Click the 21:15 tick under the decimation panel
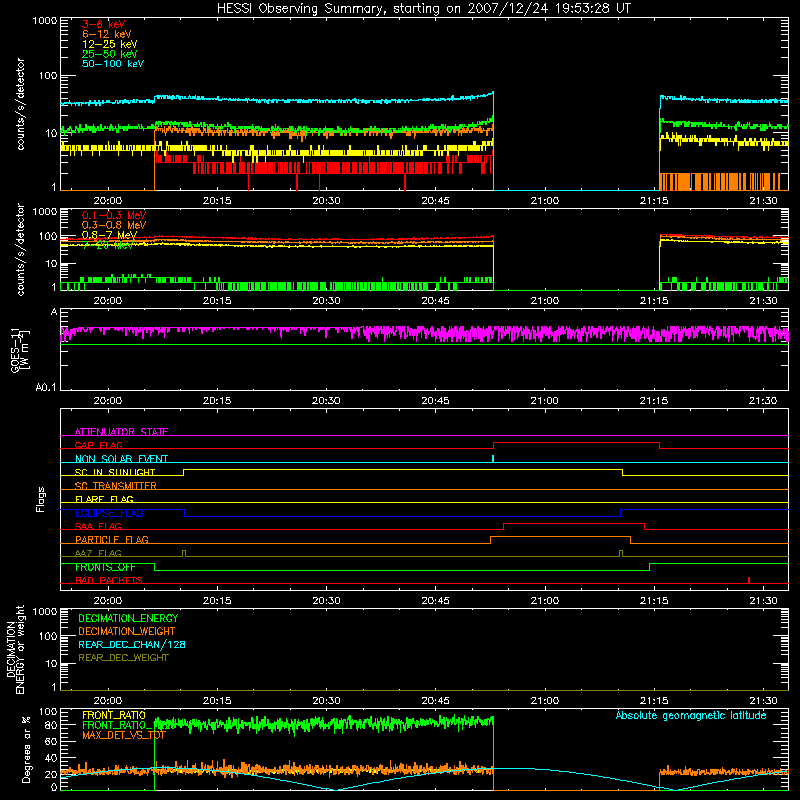The width and height of the screenshot is (800, 800). [x=654, y=701]
